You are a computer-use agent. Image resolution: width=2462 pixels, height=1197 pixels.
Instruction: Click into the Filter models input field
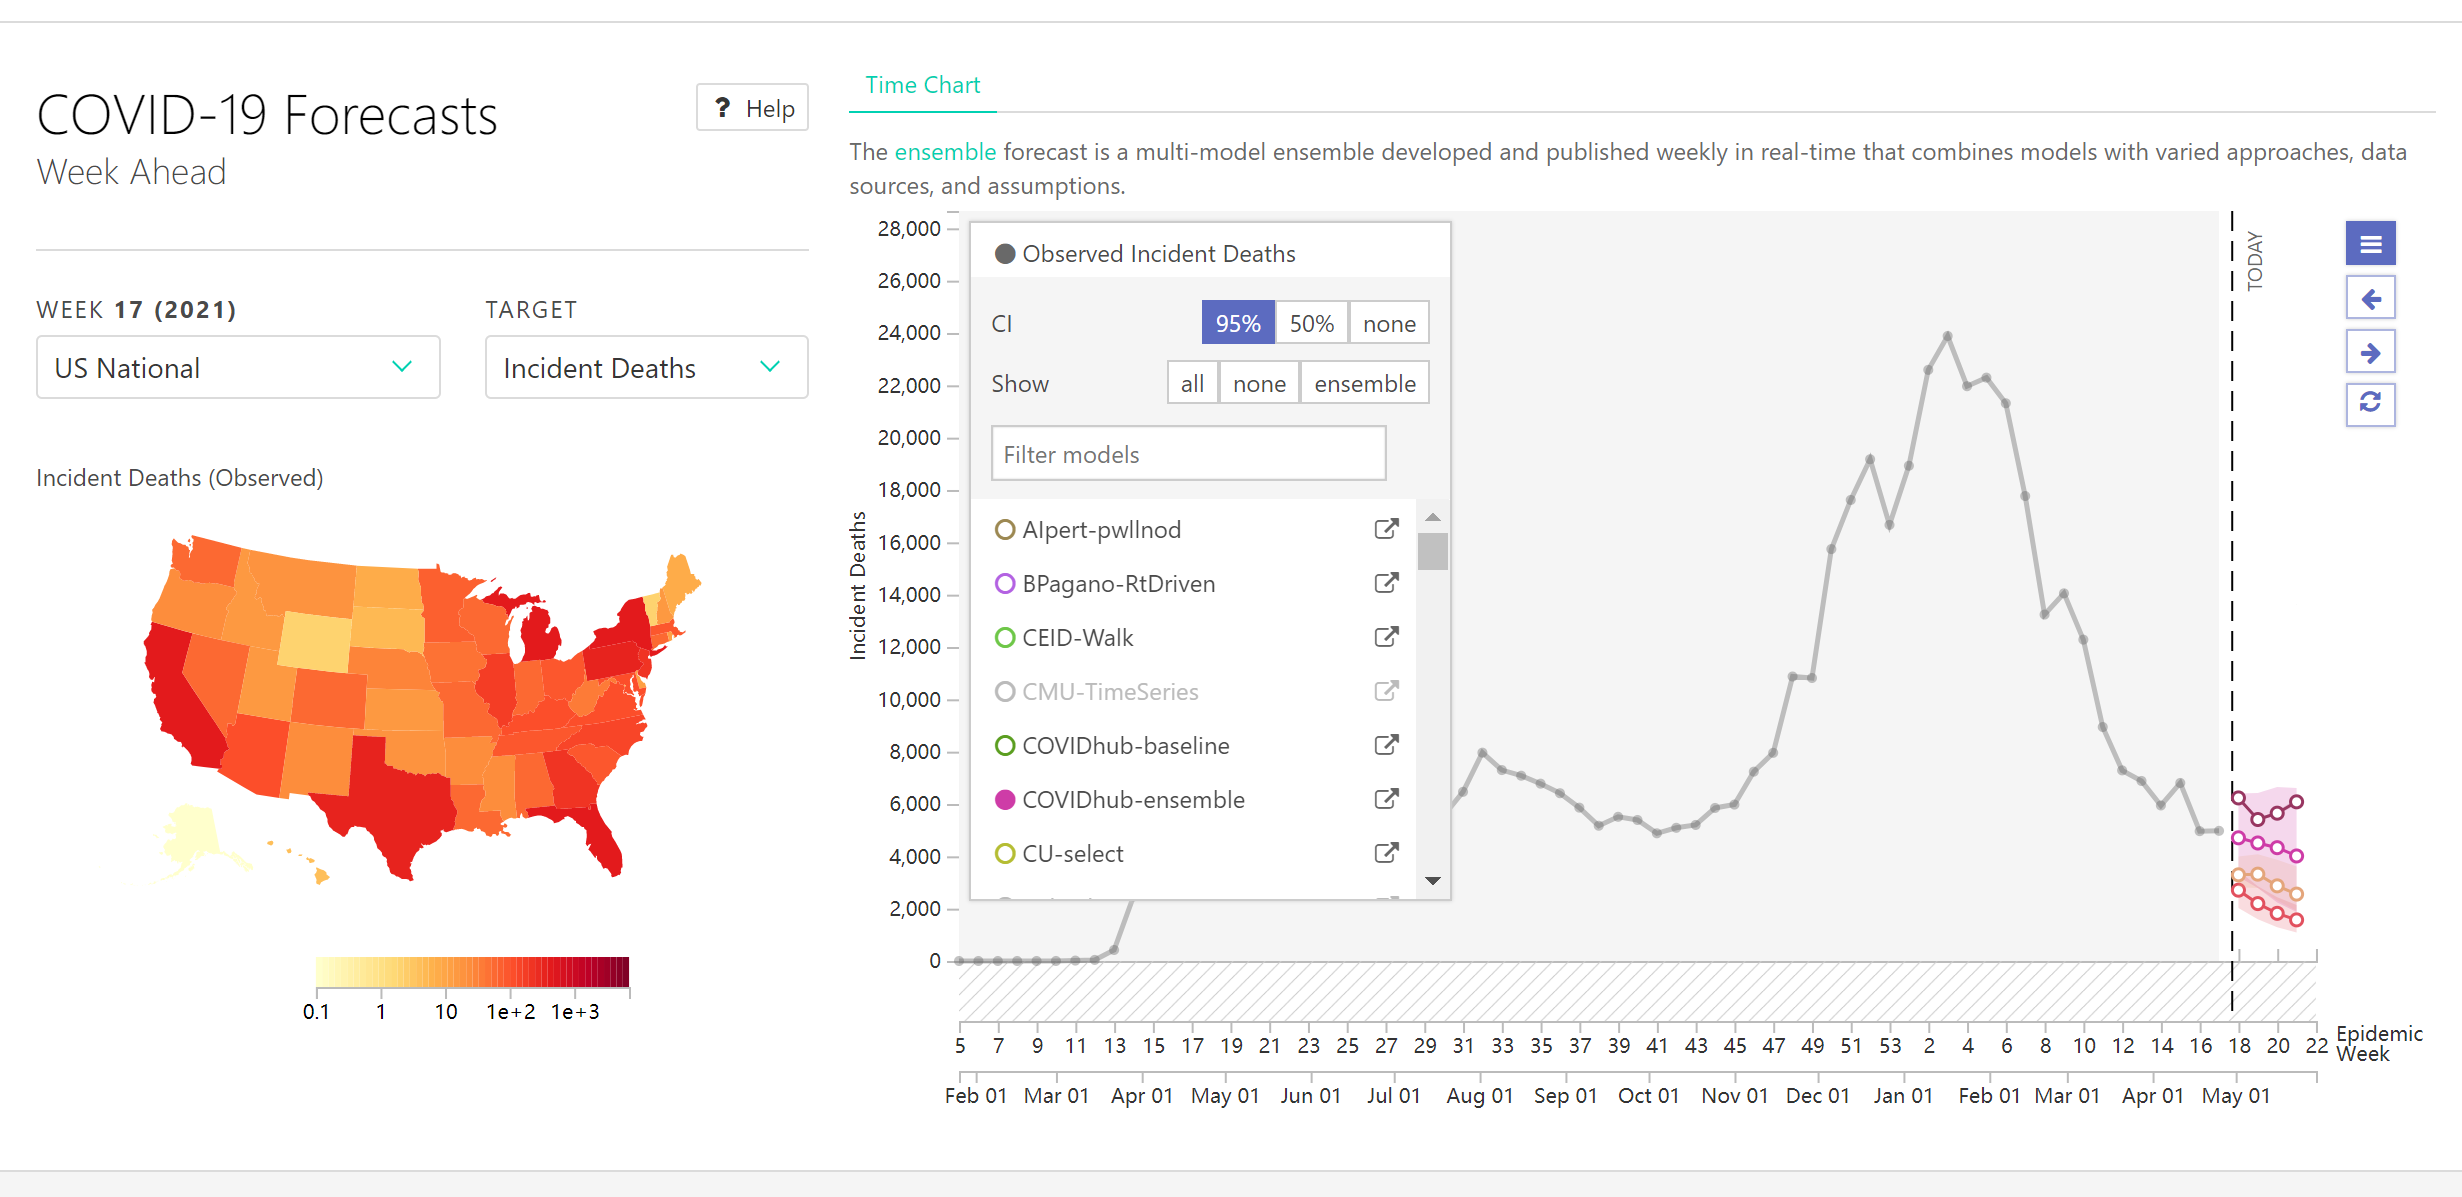[1188, 455]
